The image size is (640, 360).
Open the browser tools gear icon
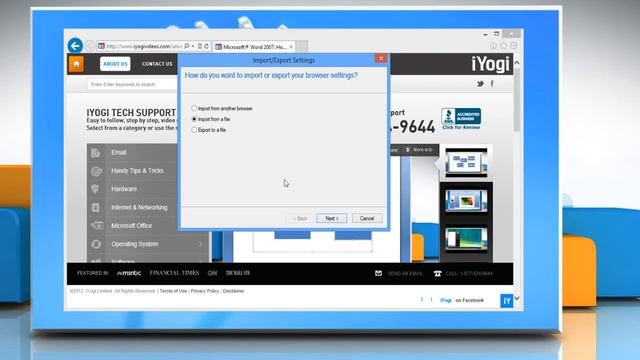(513, 46)
